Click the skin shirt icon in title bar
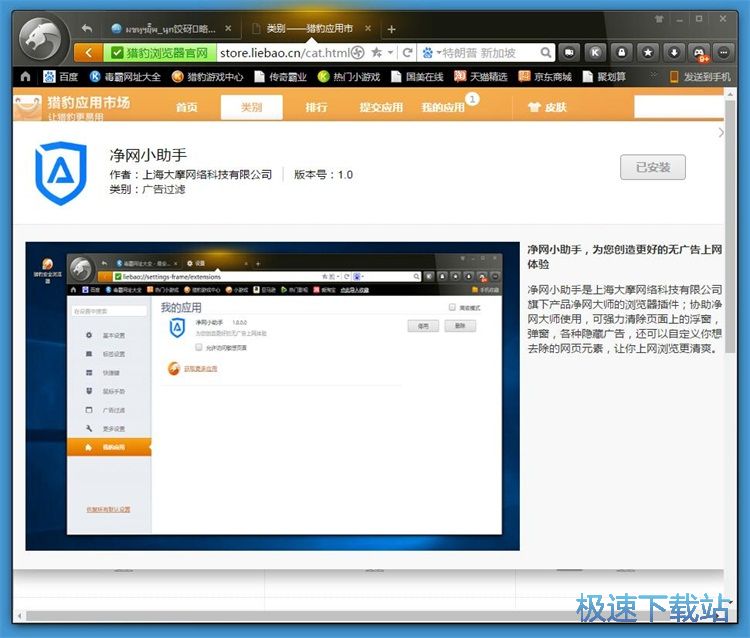The height and width of the screenshot is (638, 750). pyautogui.click(x=659, y=19)
